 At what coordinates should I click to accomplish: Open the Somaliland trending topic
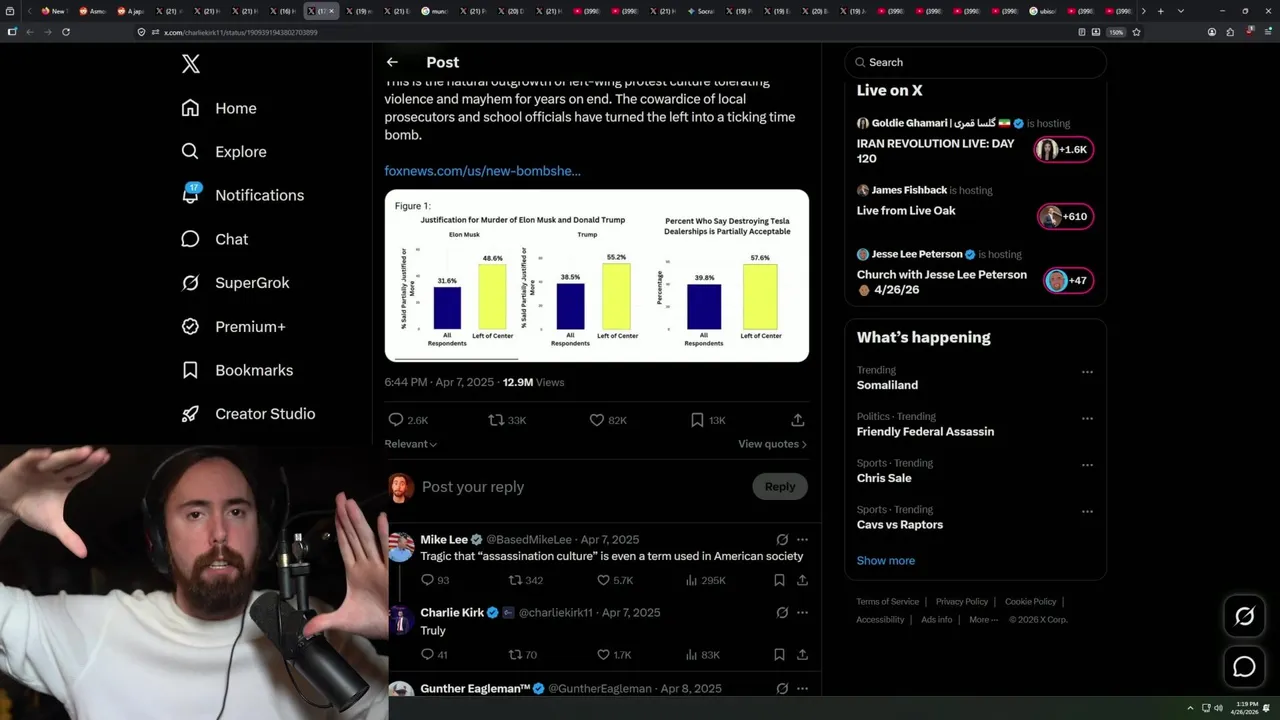coord(887,385)
